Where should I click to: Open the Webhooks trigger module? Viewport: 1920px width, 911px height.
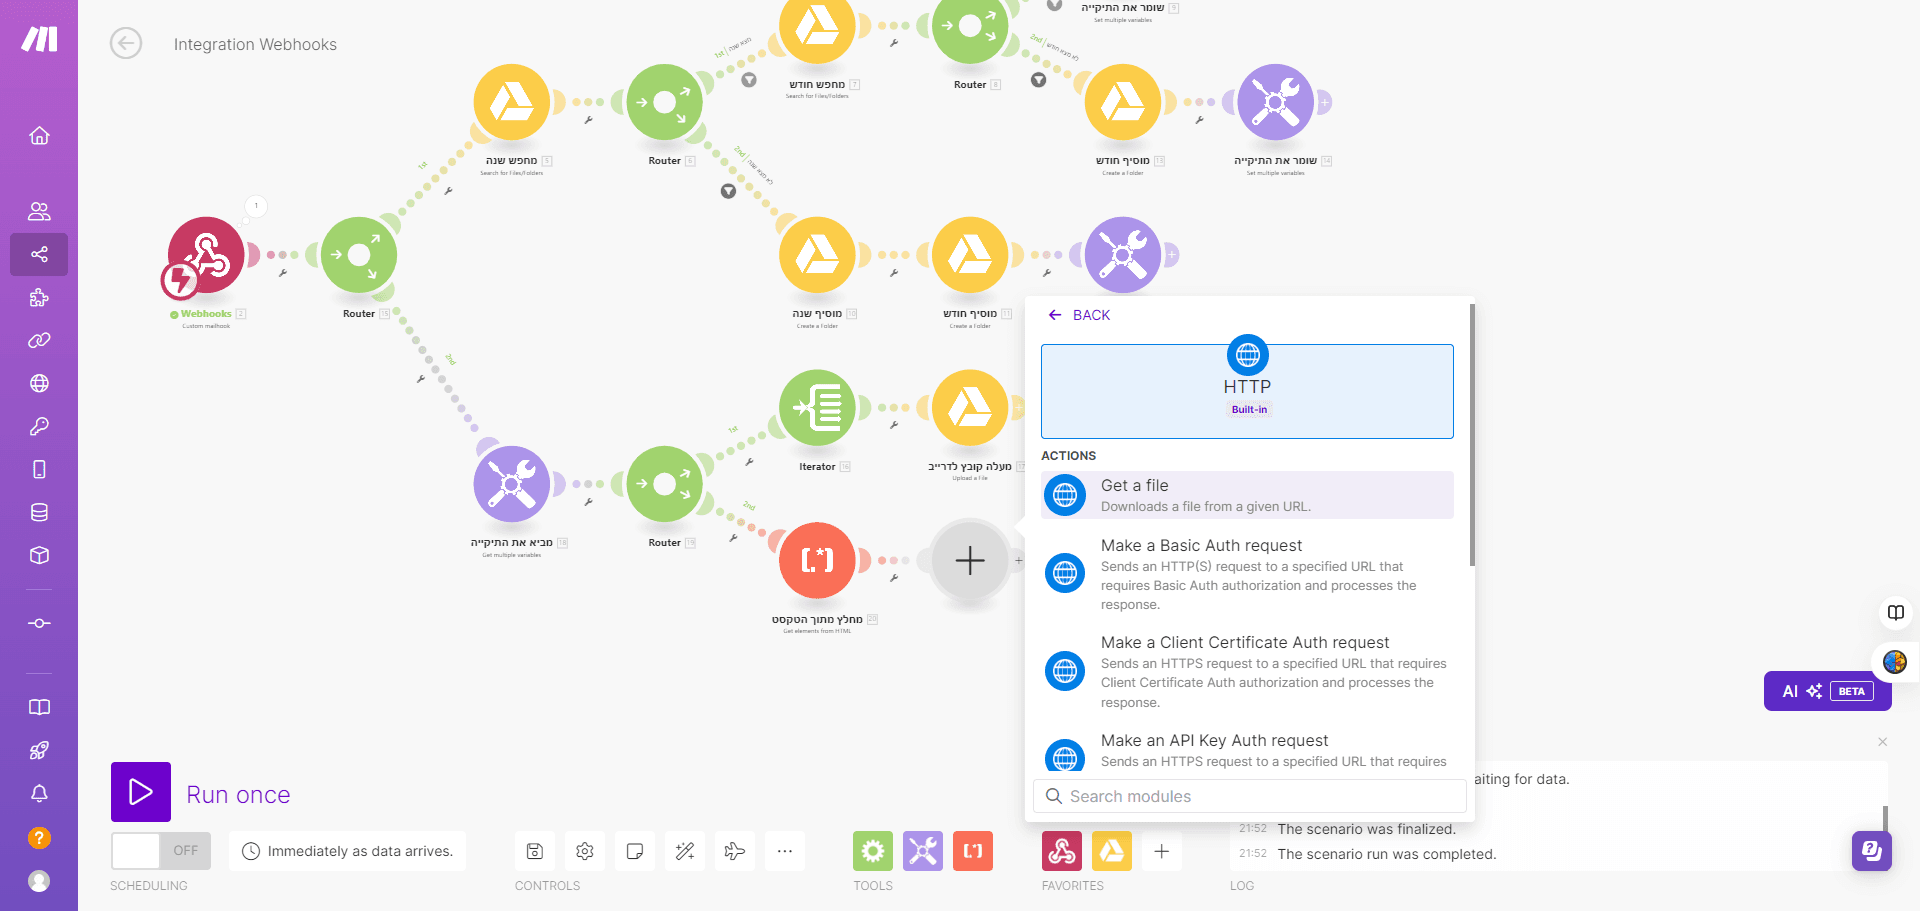(206, 256)
